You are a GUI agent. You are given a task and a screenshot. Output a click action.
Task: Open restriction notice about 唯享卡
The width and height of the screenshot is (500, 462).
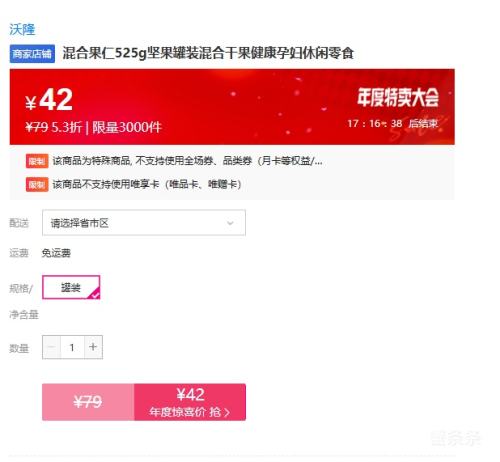[x=147, y=184]
